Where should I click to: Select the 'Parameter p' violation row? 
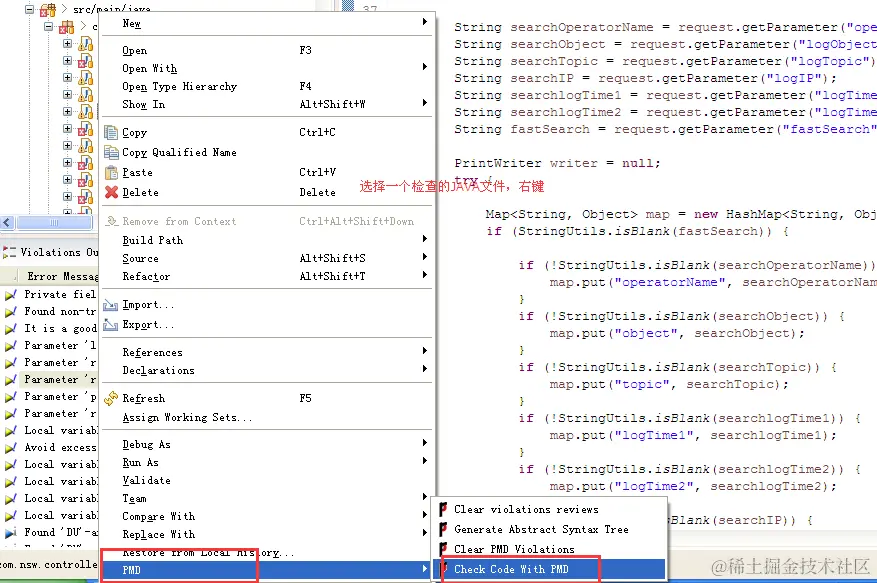(50, 396)
